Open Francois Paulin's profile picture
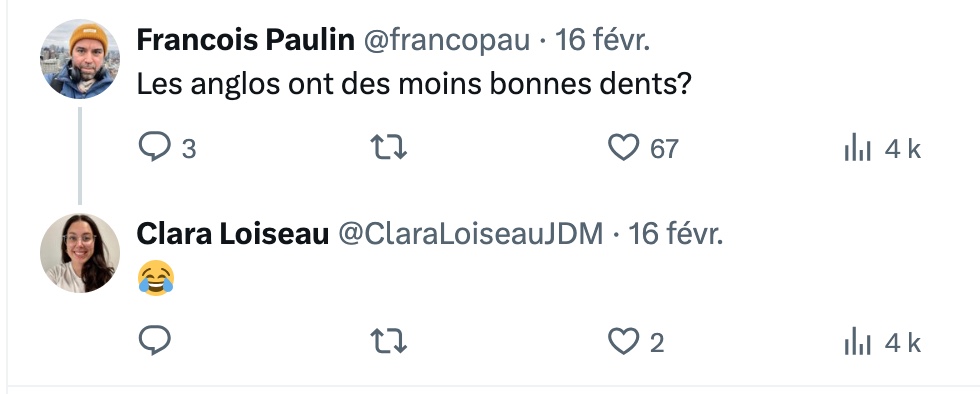Viewport: 980px width, 394px height. click(x=79, y=59)
